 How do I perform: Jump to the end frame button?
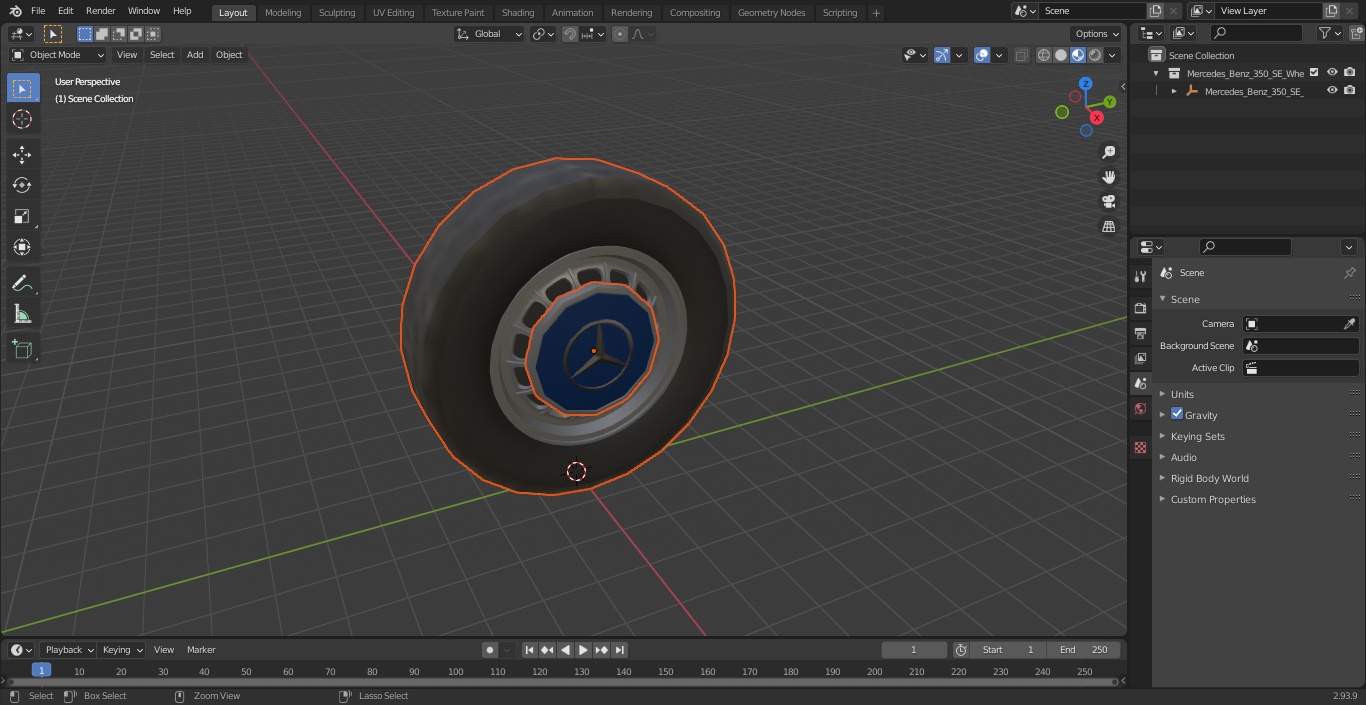point(620,650)
